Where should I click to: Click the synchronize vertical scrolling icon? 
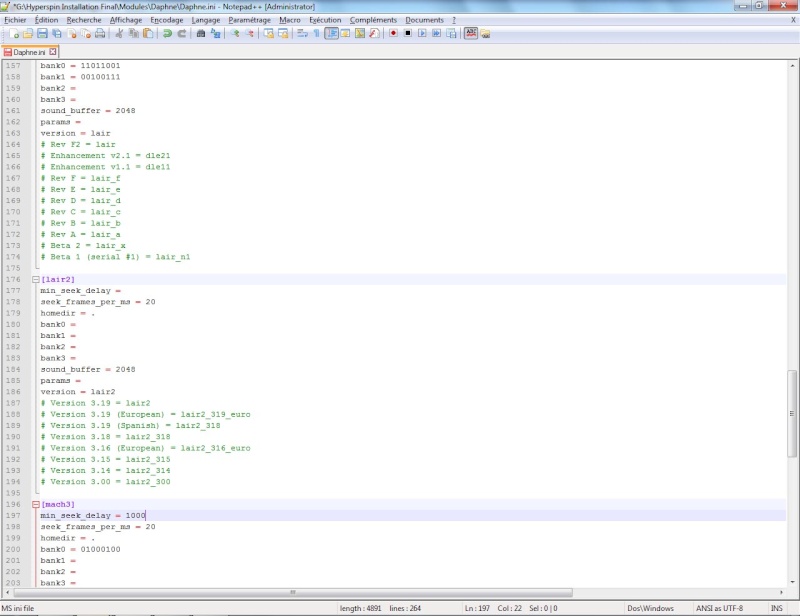[x=268, y=34]
